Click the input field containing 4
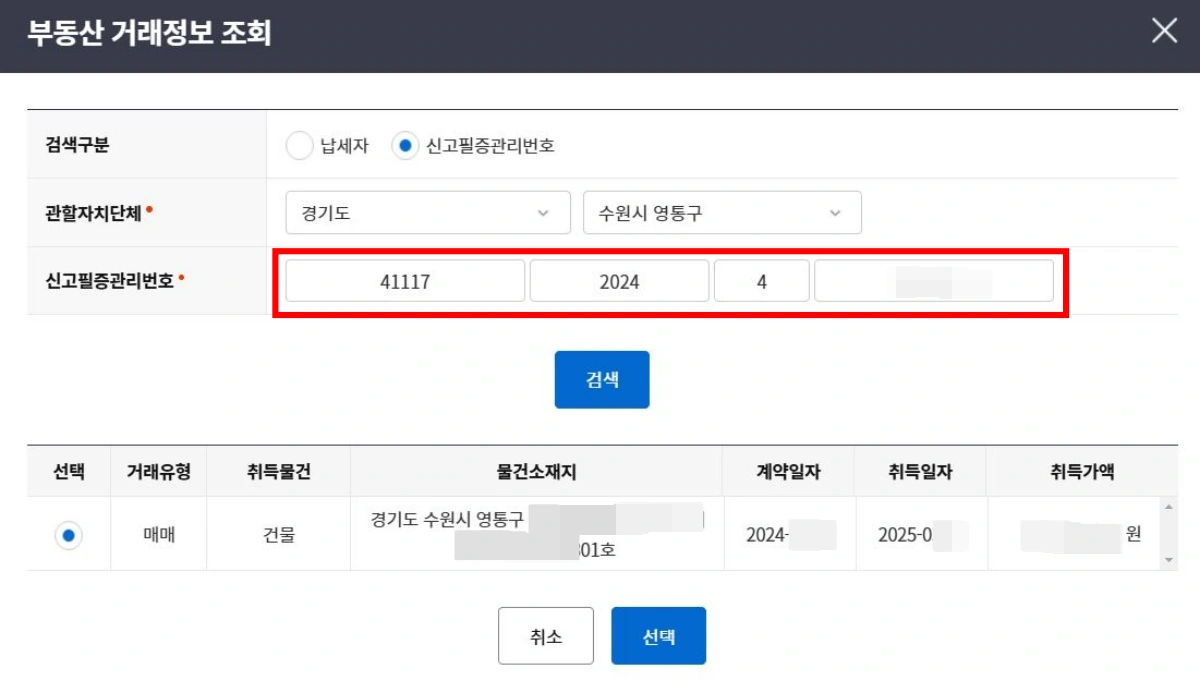 [x=763, y=281]
